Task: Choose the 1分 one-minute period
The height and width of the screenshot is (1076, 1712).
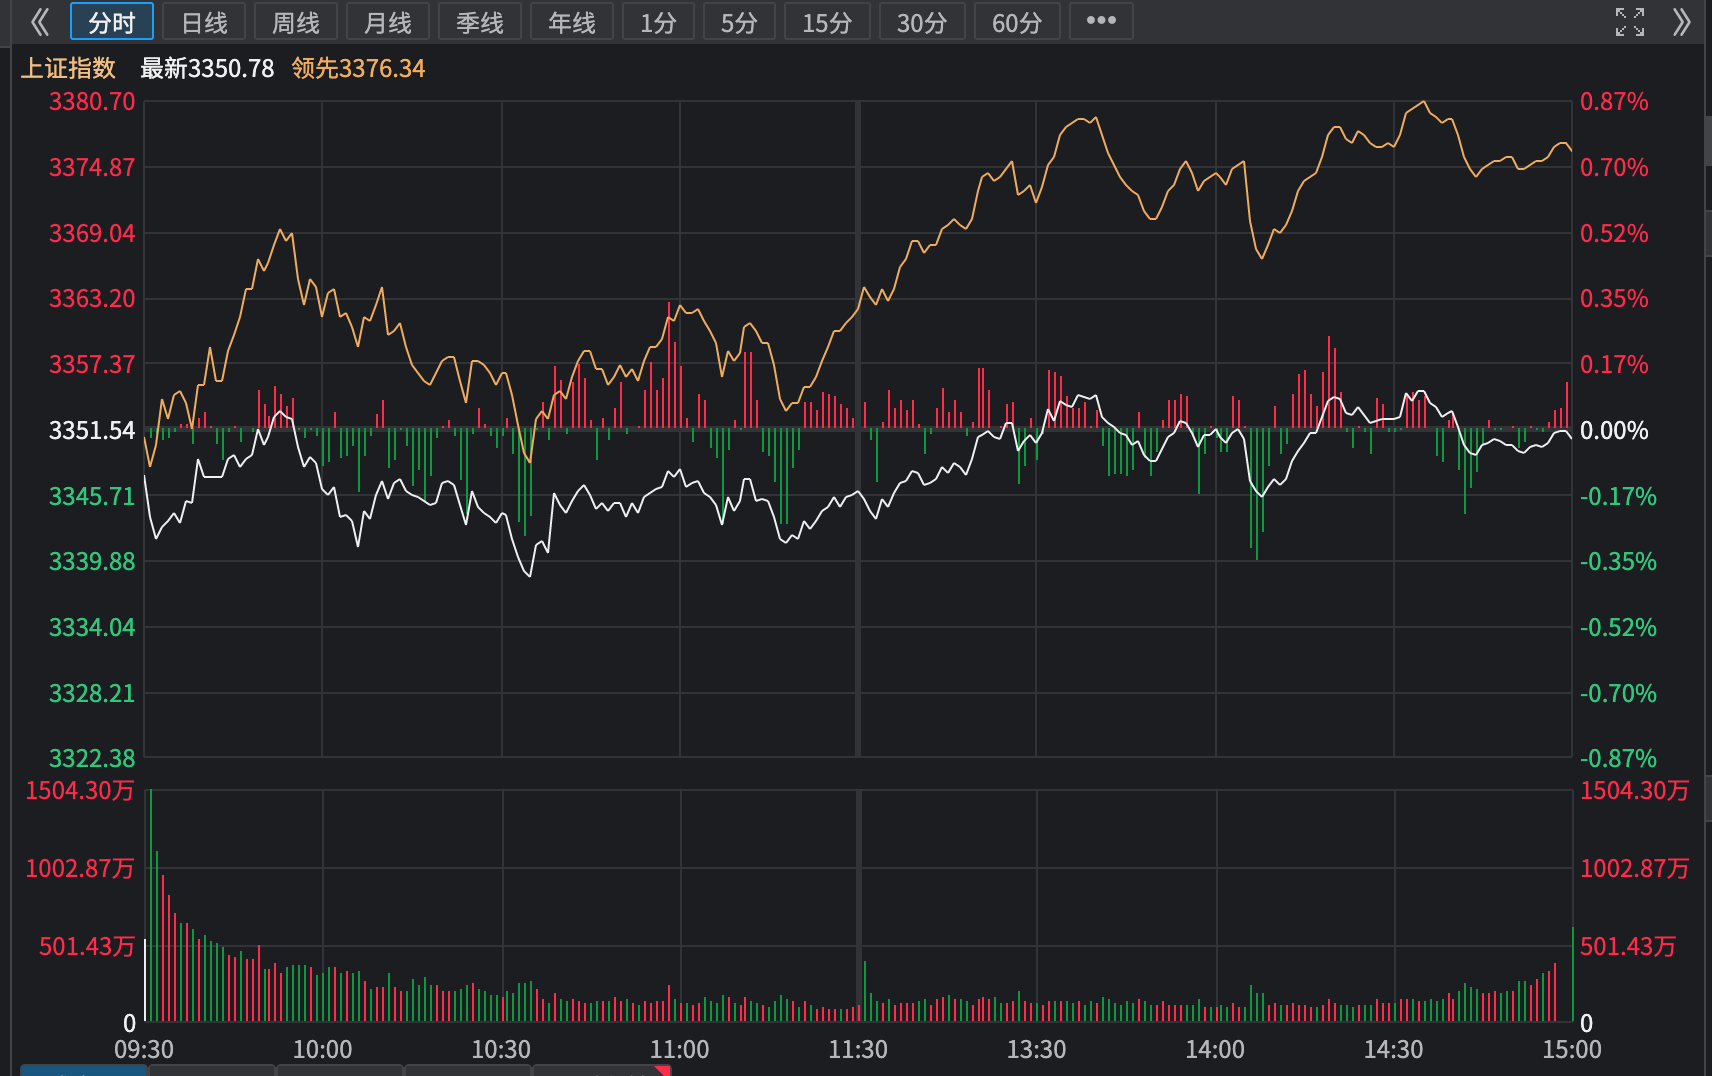Action: coord(658,22)
